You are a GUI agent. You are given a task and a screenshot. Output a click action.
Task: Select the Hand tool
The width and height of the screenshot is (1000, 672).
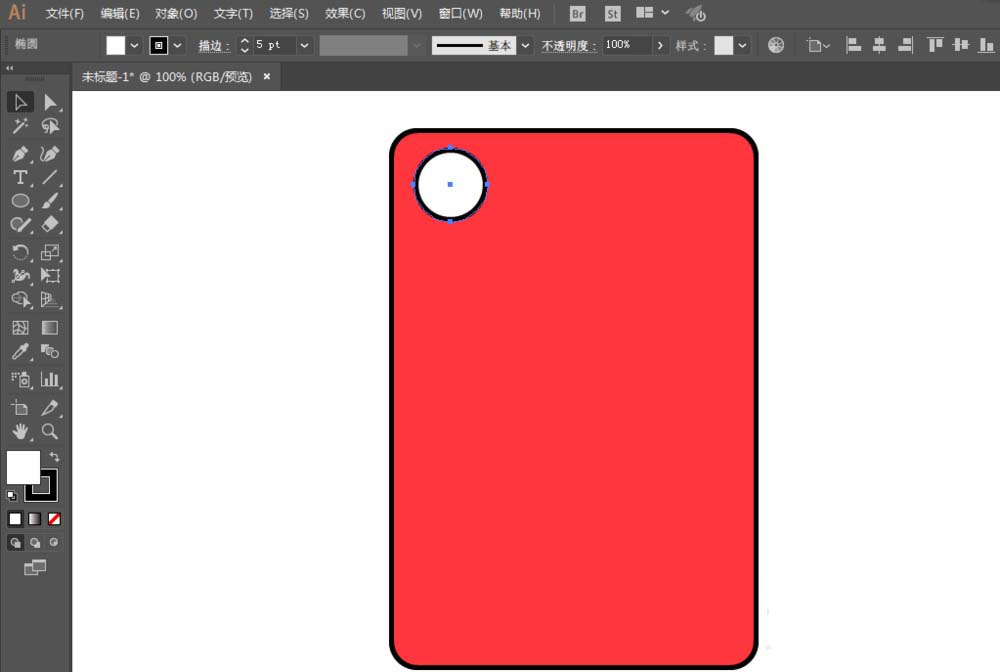click(20, 432)
